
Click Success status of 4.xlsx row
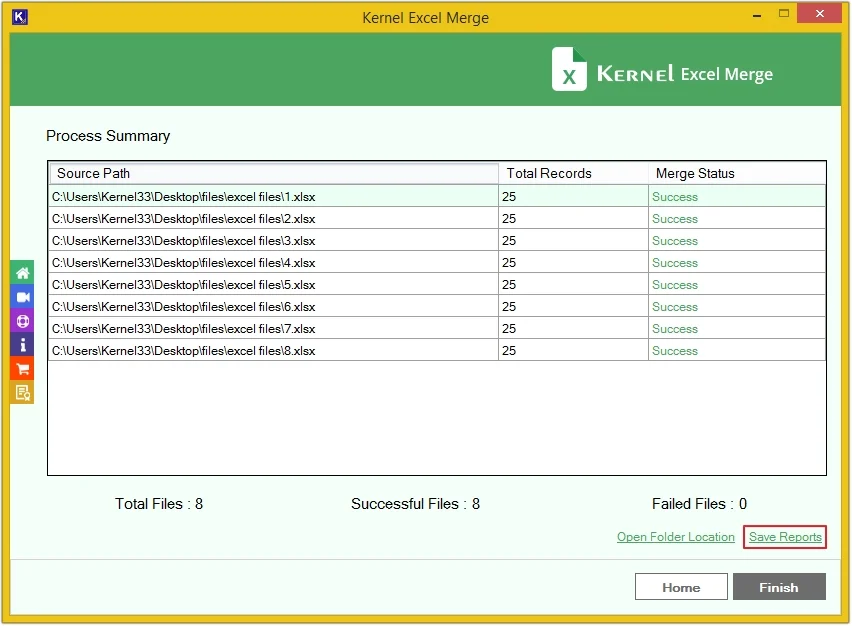click(674, 262)
